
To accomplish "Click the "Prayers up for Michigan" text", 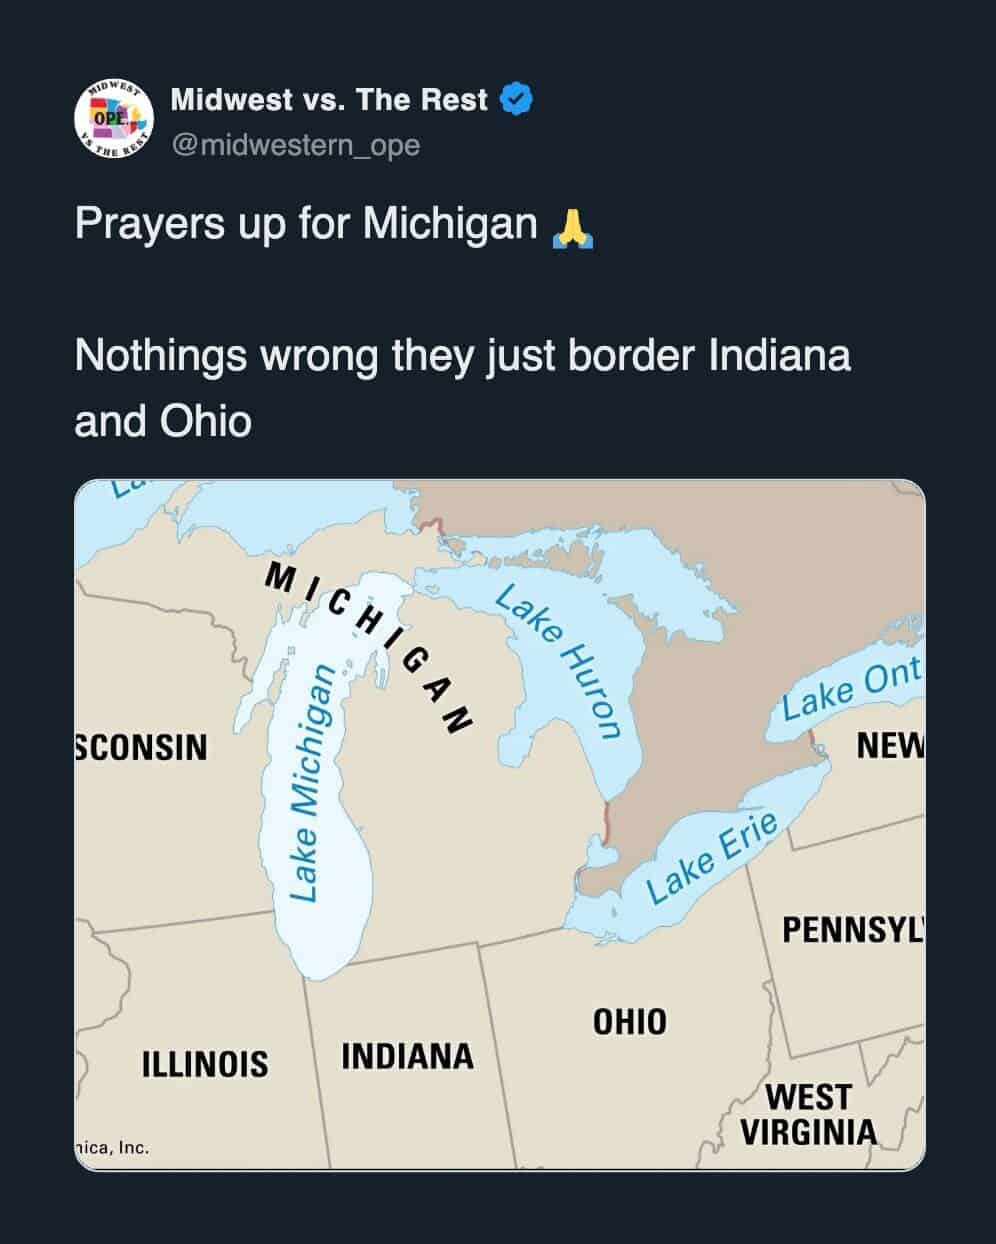I will click(306, 223).
